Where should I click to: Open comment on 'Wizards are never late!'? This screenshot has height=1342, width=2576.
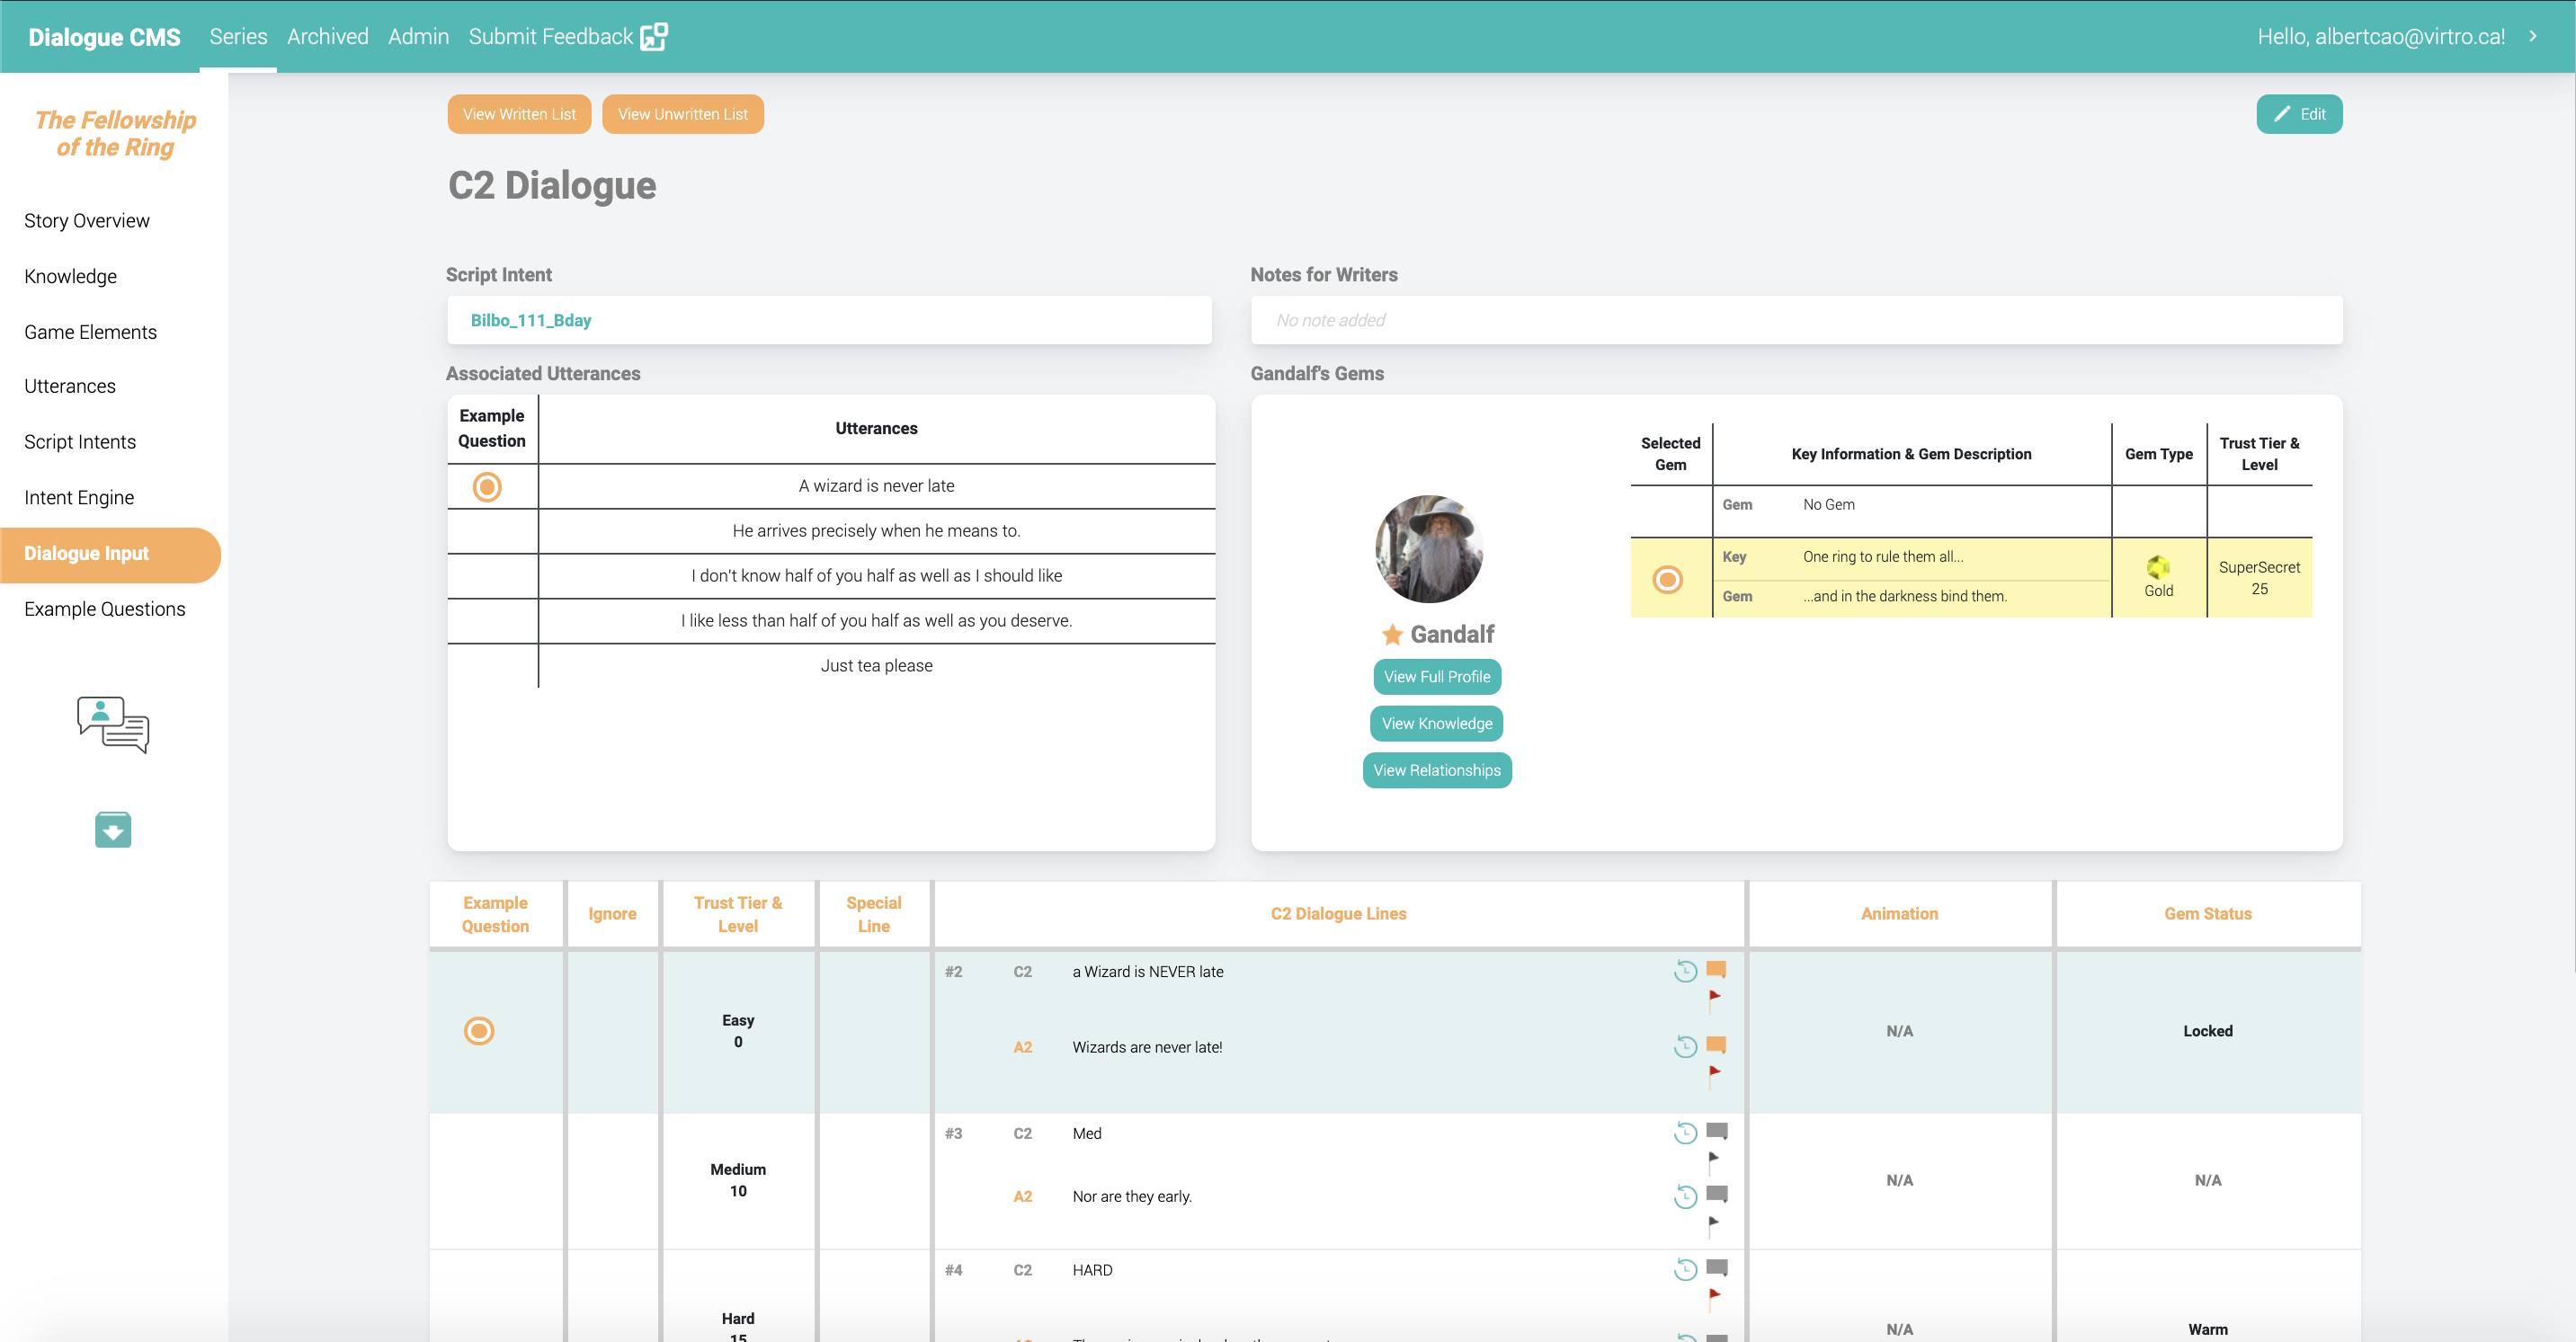[1716, 1045]
